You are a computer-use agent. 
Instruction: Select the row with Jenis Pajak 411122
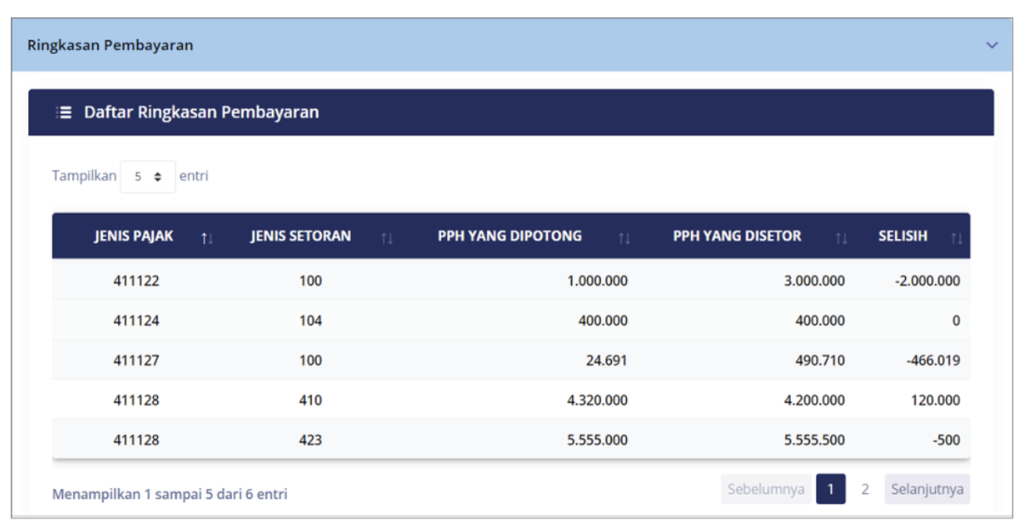point(136,281)
